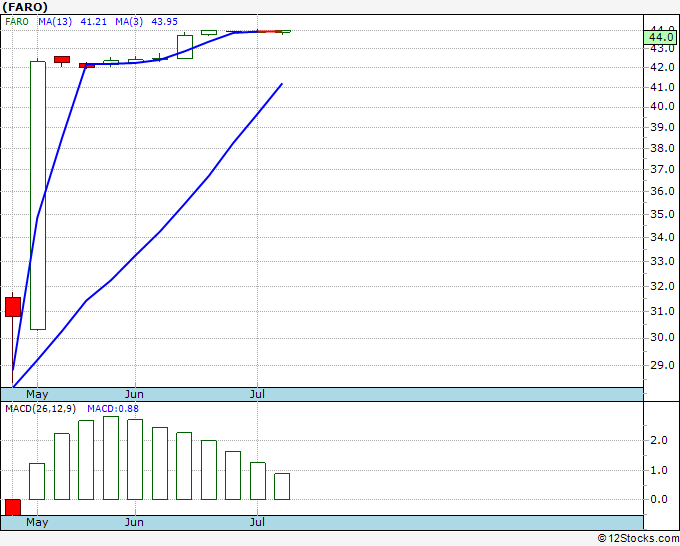Screen dimensions: 680x546
Task: Click the Jun label below MACD panel
Action: pyautogui.click(x=134, y=522)
